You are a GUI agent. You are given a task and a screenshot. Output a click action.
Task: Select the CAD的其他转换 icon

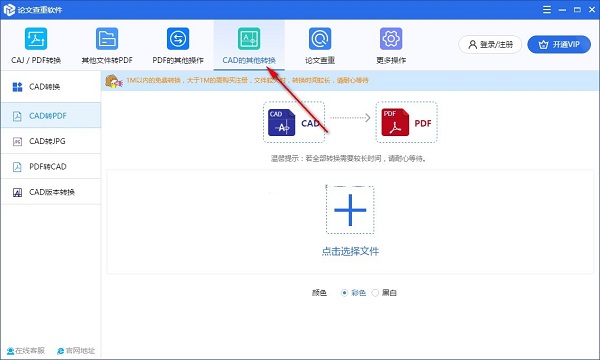click(249, 39)
